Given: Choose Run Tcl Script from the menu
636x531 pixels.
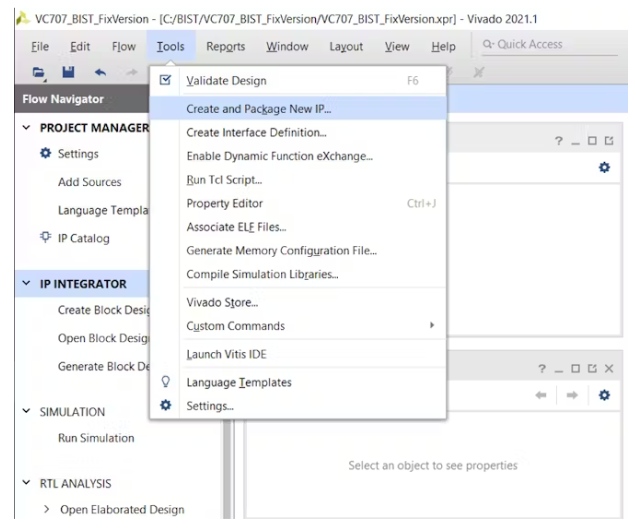Looking at the screenshot, I should point(224,180).
